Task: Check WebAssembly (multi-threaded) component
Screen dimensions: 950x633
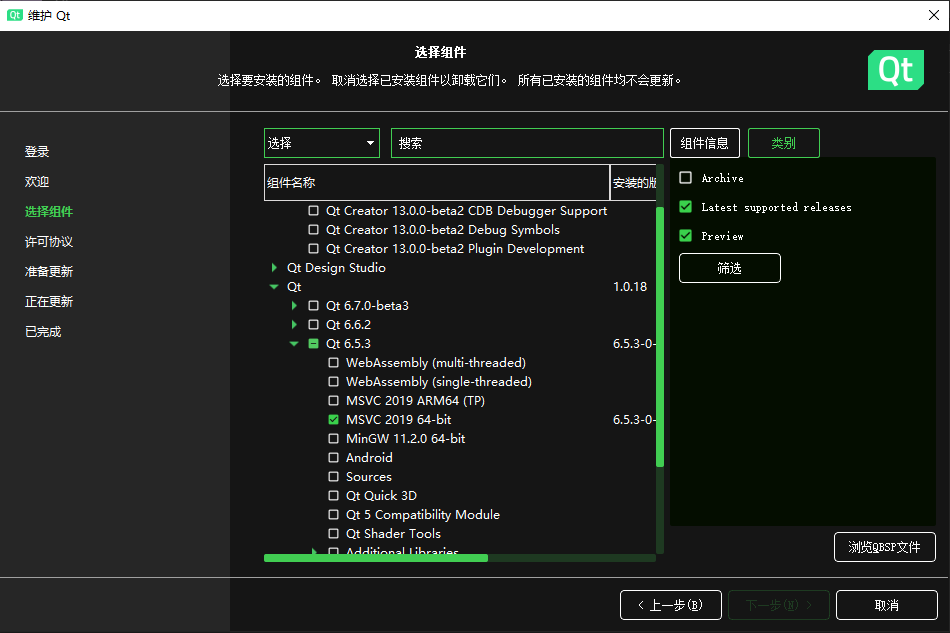Action: click(333, 362)
